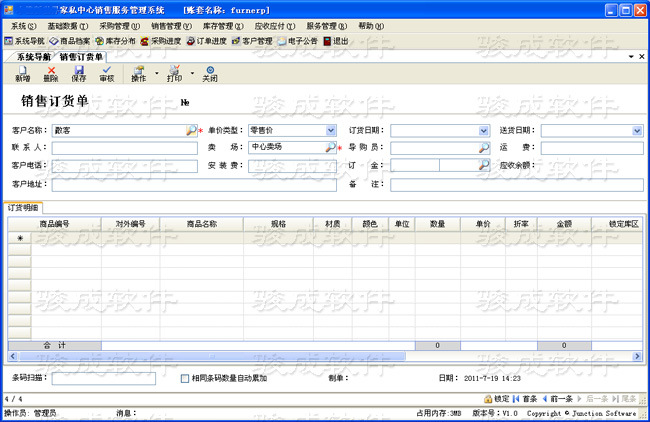650x422 pixels.
Task: Open the 库存管理(X) menu
Action: click(x=223, y=26)
